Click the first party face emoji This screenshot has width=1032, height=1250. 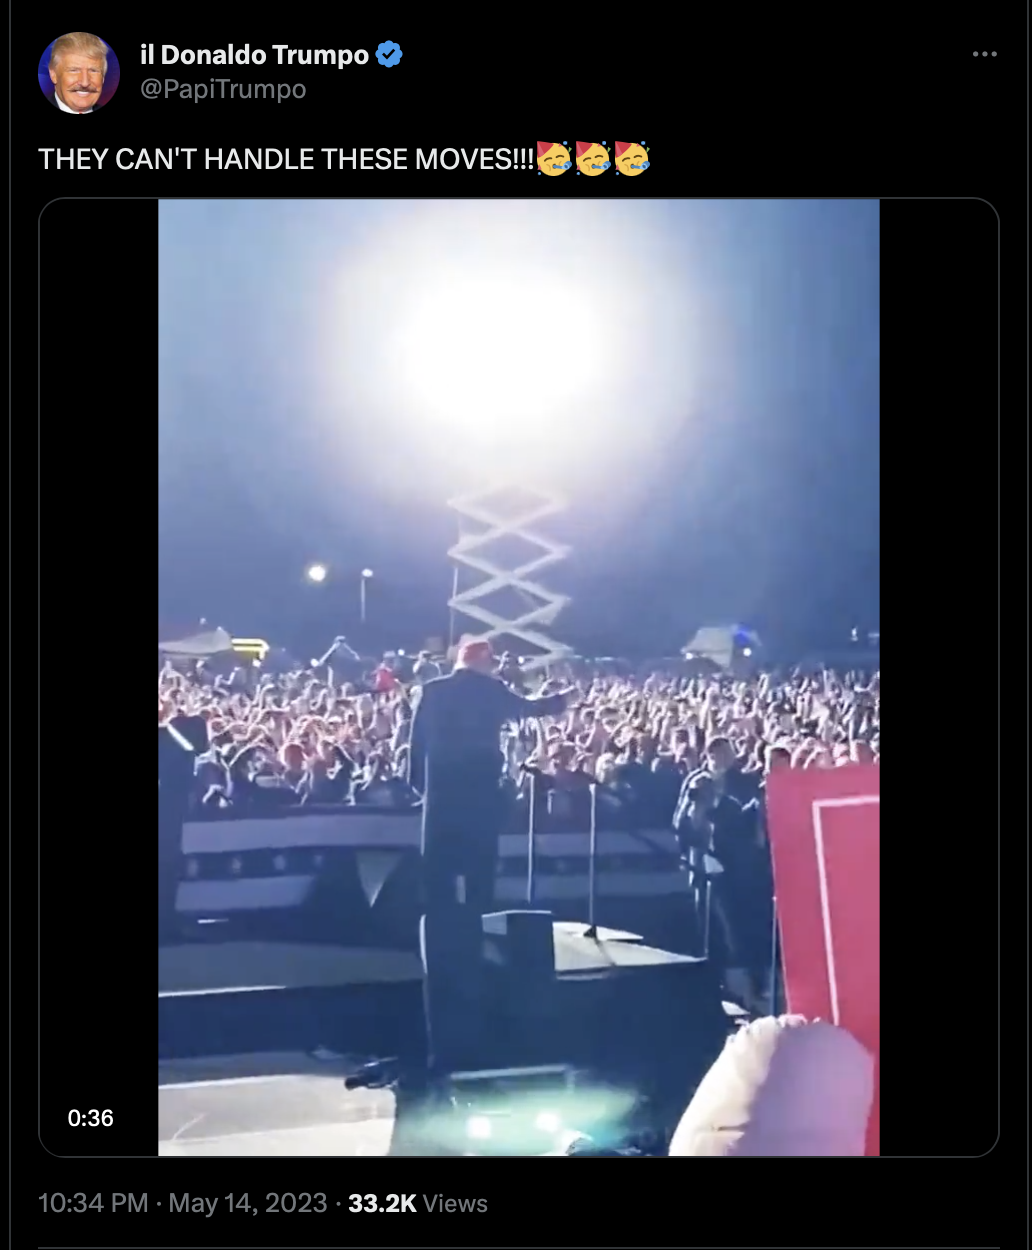pos(554,158)
